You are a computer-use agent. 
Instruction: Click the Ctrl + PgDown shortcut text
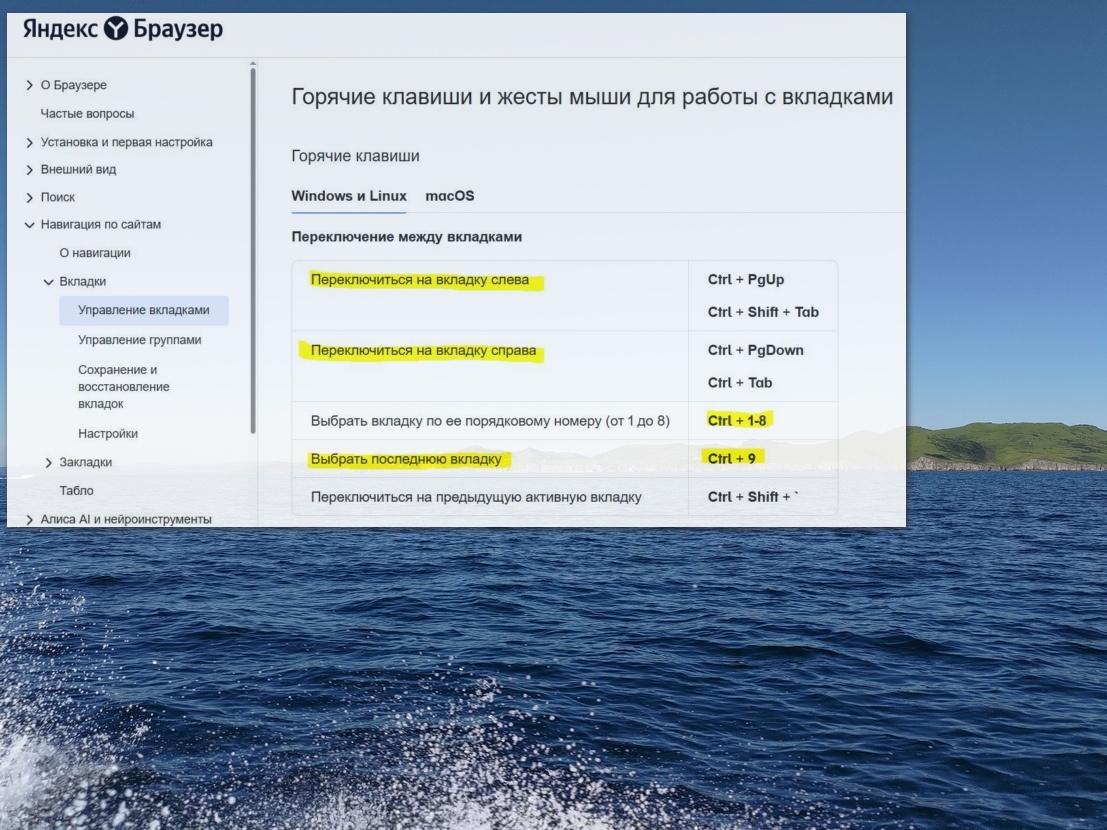pos(755,350)
